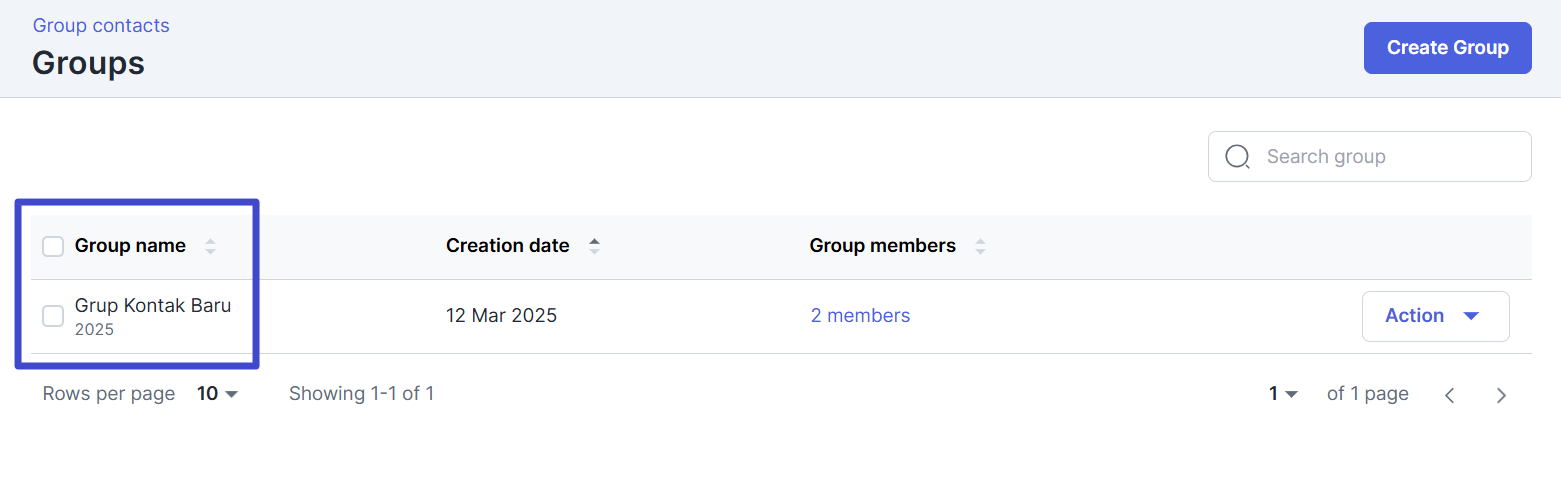
Task: Open the Rows per page dropdown
Action: pyautogui.click(x=218, y=394)
